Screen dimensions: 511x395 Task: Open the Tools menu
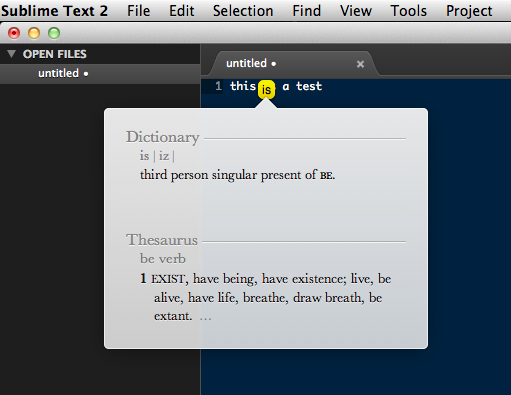[408, 11]
